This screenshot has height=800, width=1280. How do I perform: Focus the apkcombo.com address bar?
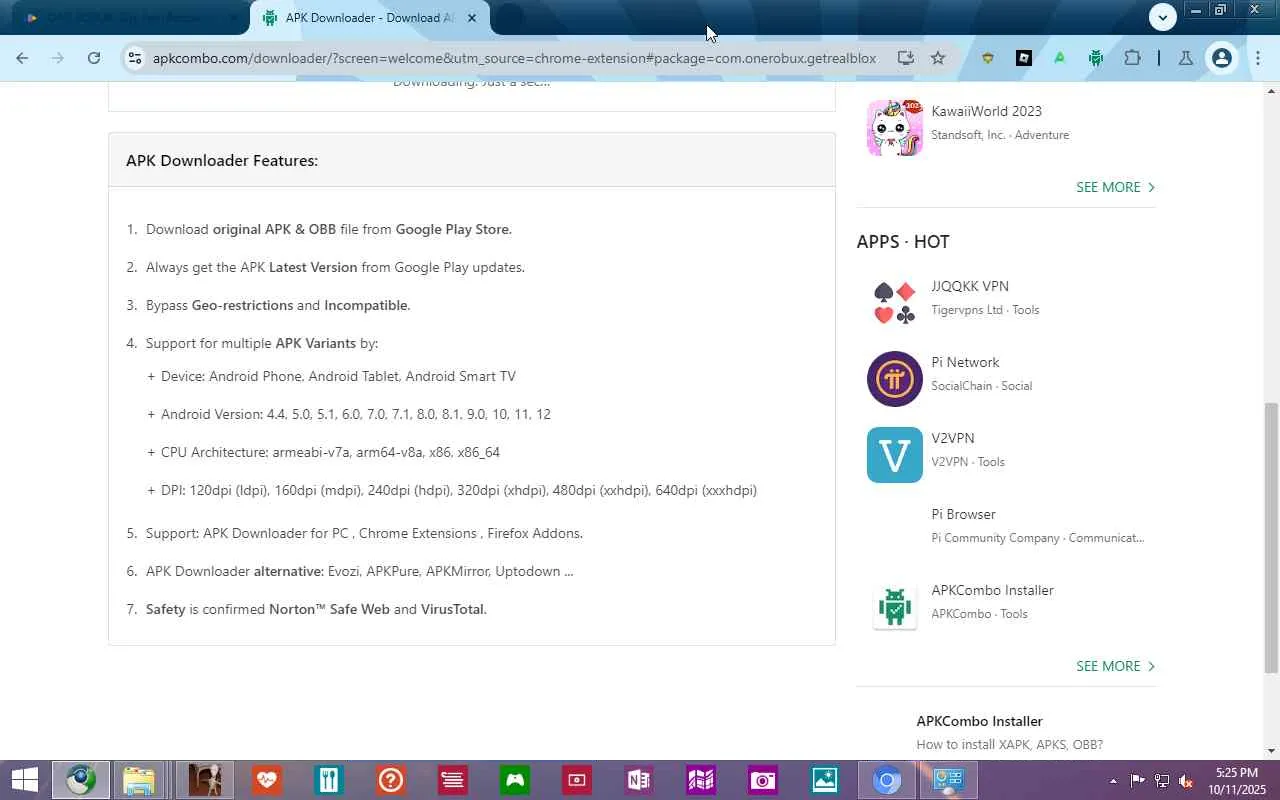click(x=514, y=58)
